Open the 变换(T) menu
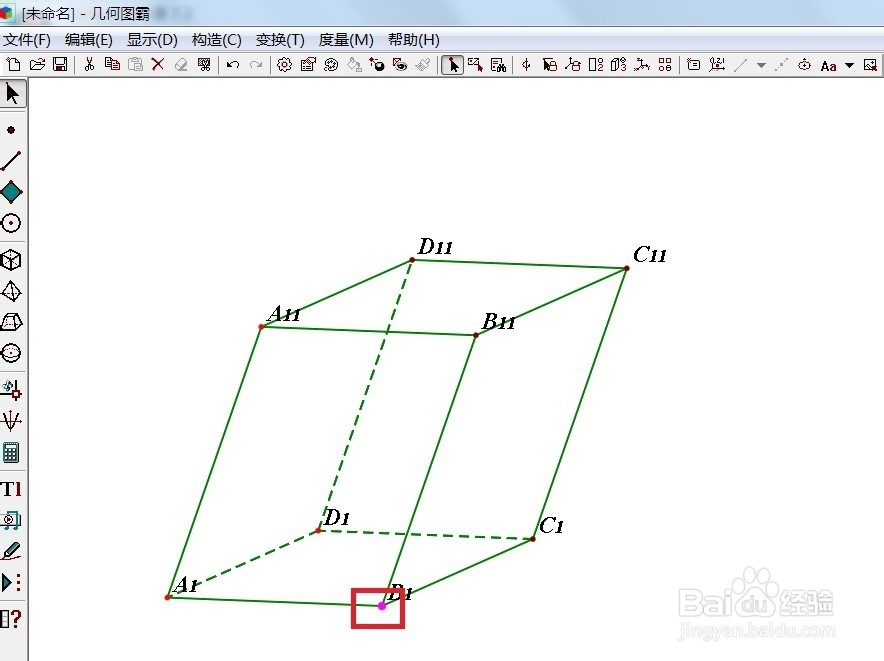The width and height of the screenshot is (884, 661). [280, 40]
